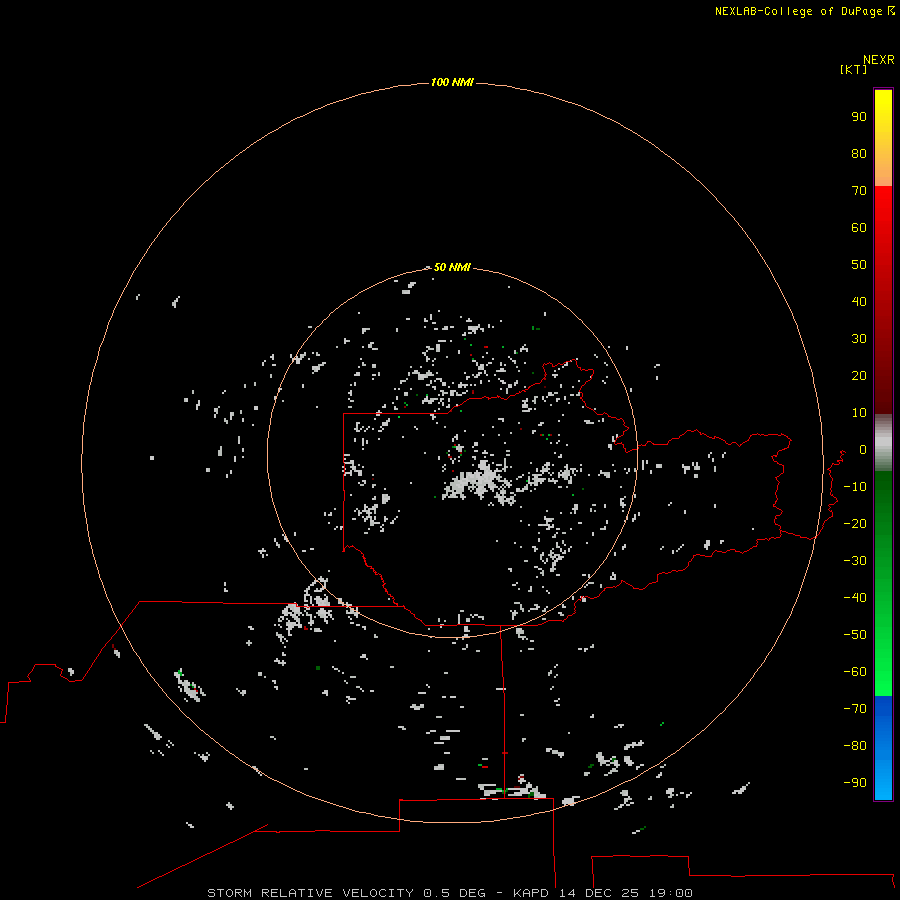Click the -70 scale label
Screen dimensions: 900x900
855,709
